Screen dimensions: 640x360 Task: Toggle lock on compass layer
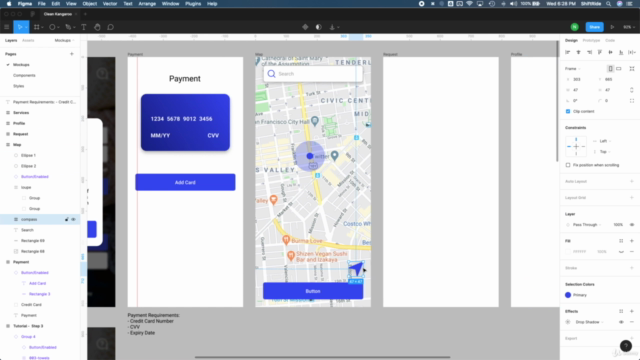tap(67, 219)
